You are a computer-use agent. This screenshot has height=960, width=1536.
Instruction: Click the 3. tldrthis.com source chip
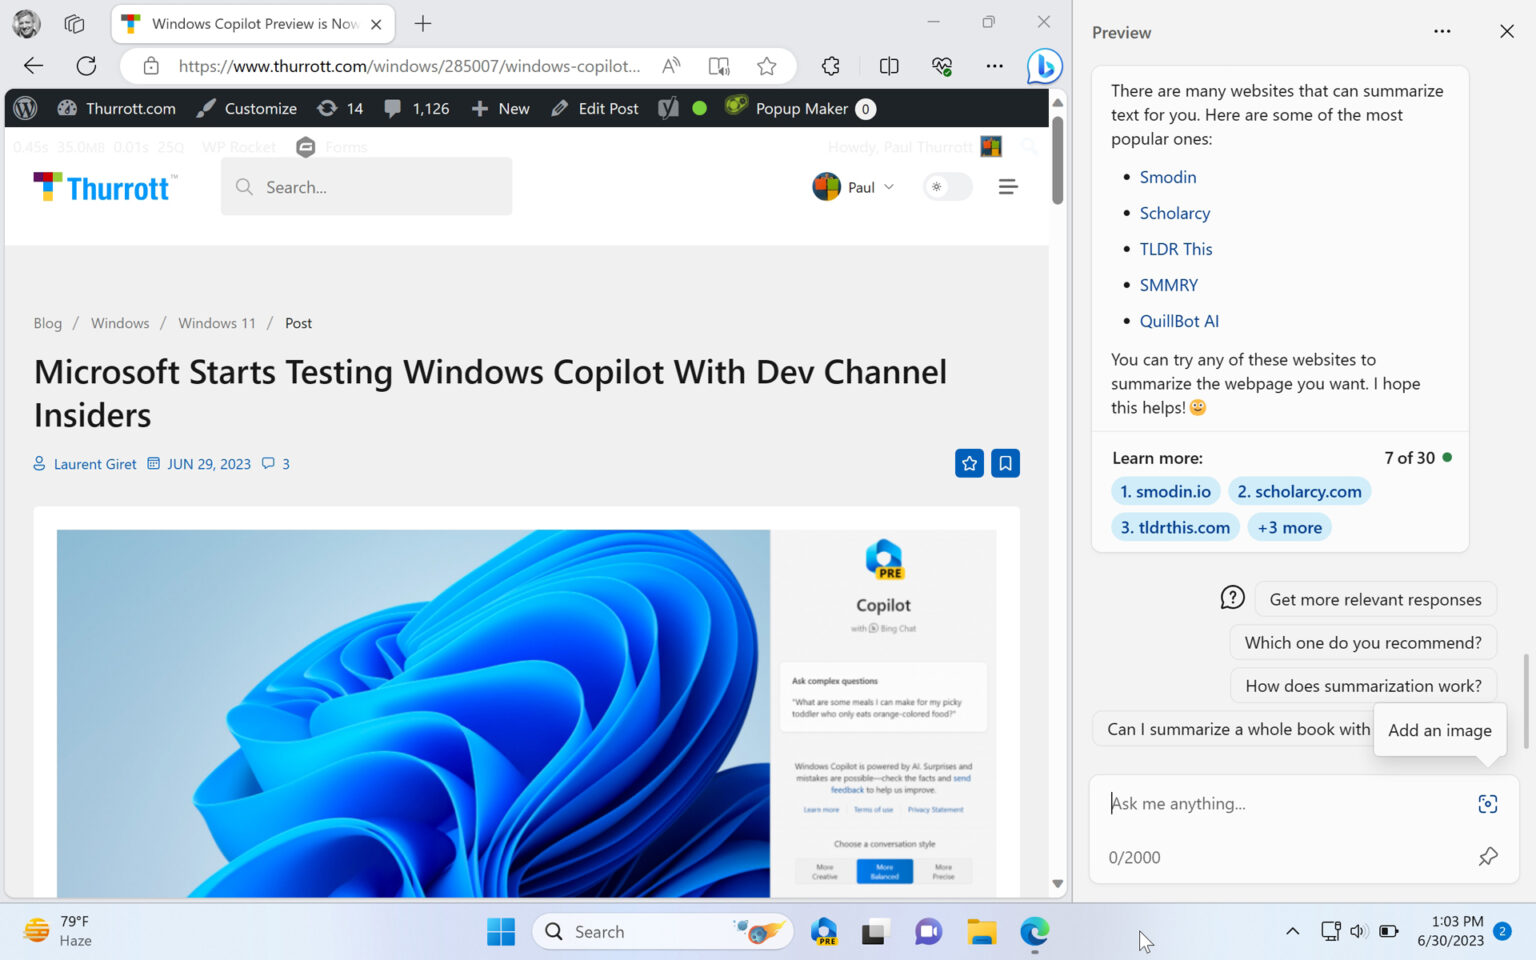pyautogui.click(x=1175, y=527)
